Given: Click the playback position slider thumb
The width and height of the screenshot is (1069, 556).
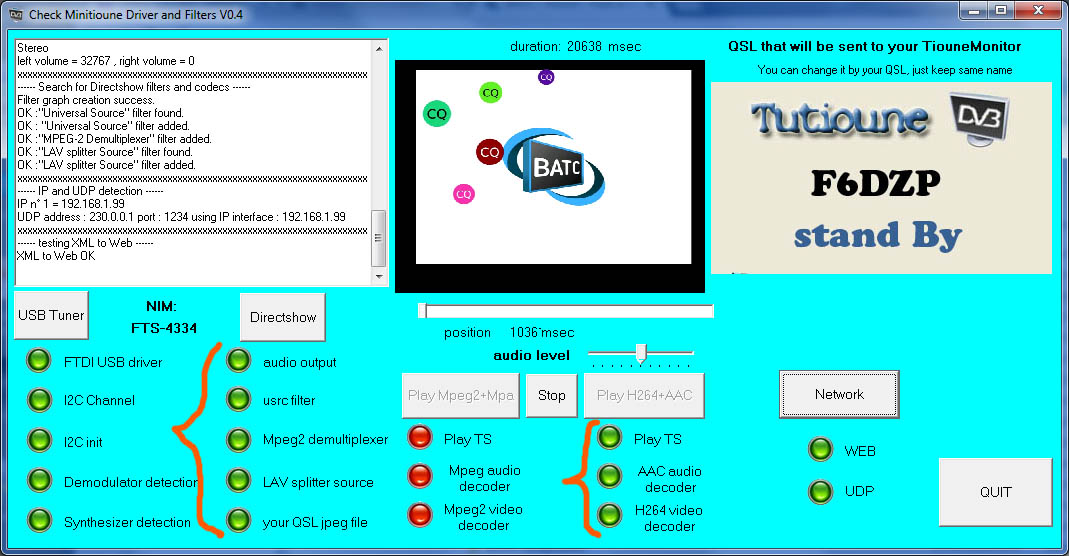Looking at the screenshot, I should (x=423, y=311).
